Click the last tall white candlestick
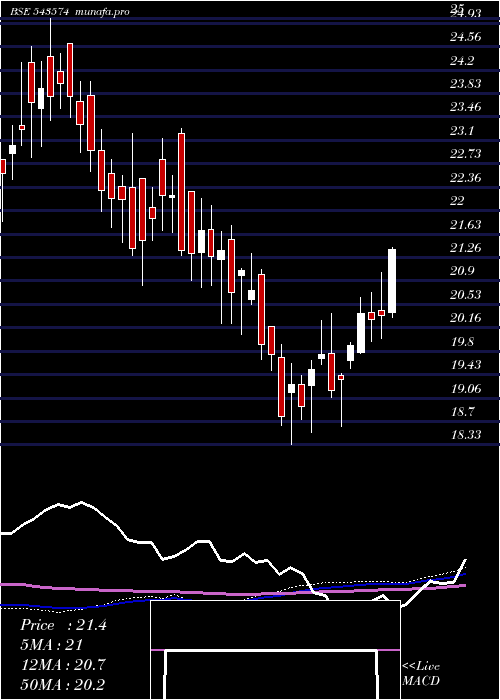 pos(392,281)
